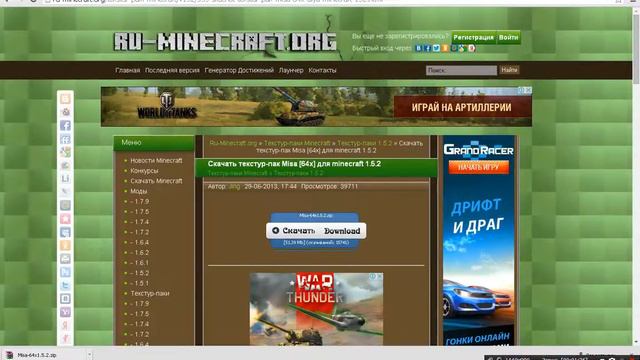Click the orange icon at top of share bar

(x=65, y=99)
